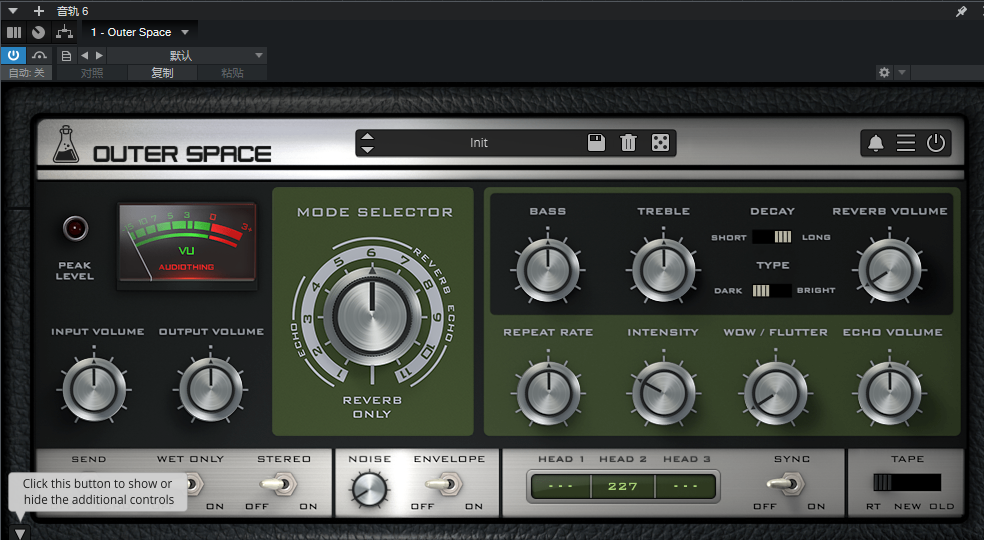Open the routing icon next to the plugin name
This screenshot has width=984, height=540.
point(64,32)
